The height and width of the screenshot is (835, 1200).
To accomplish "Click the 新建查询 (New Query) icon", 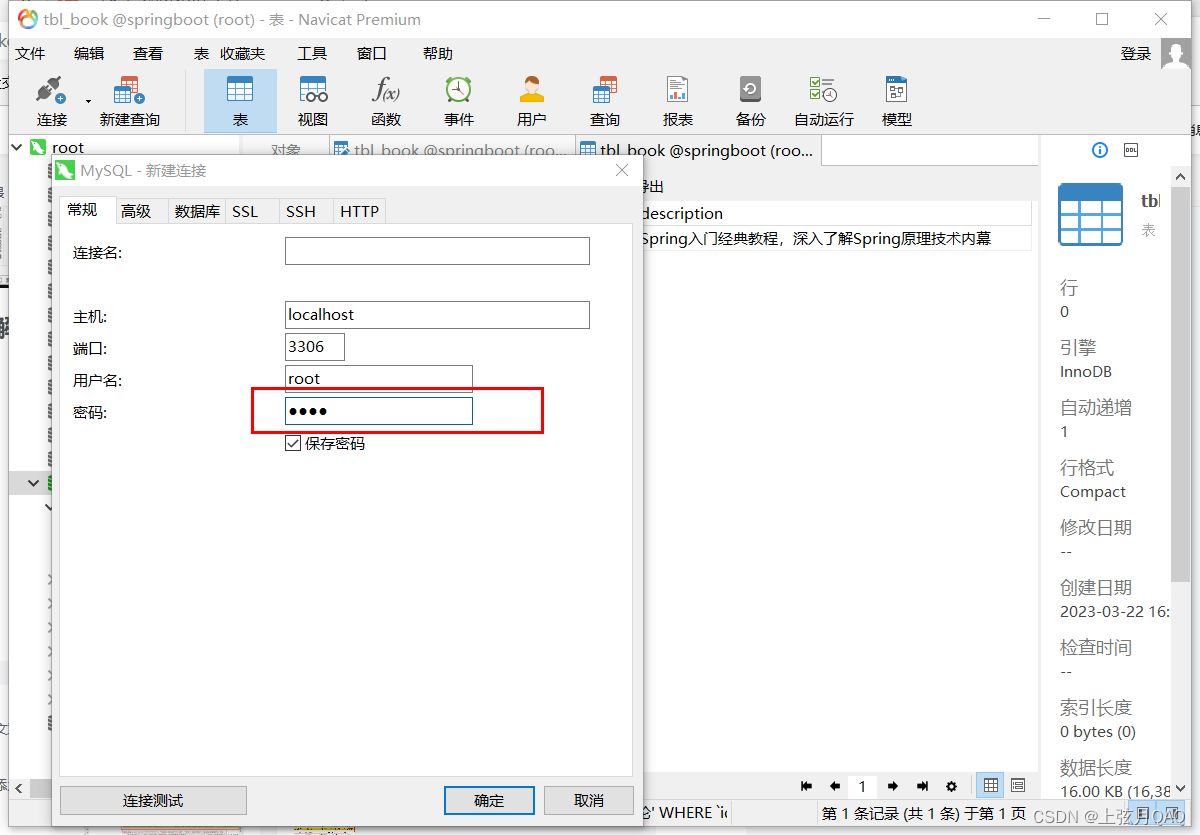I will coord(129,99).
